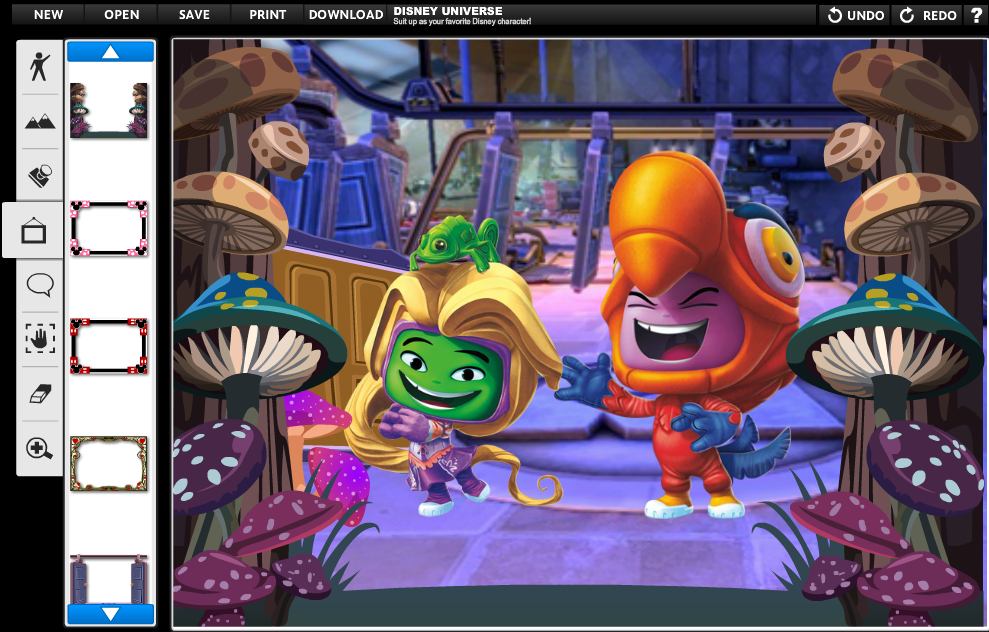Pick the eraser tool
Viewport: 989px width, 632px height.
(x=40, y=394)
